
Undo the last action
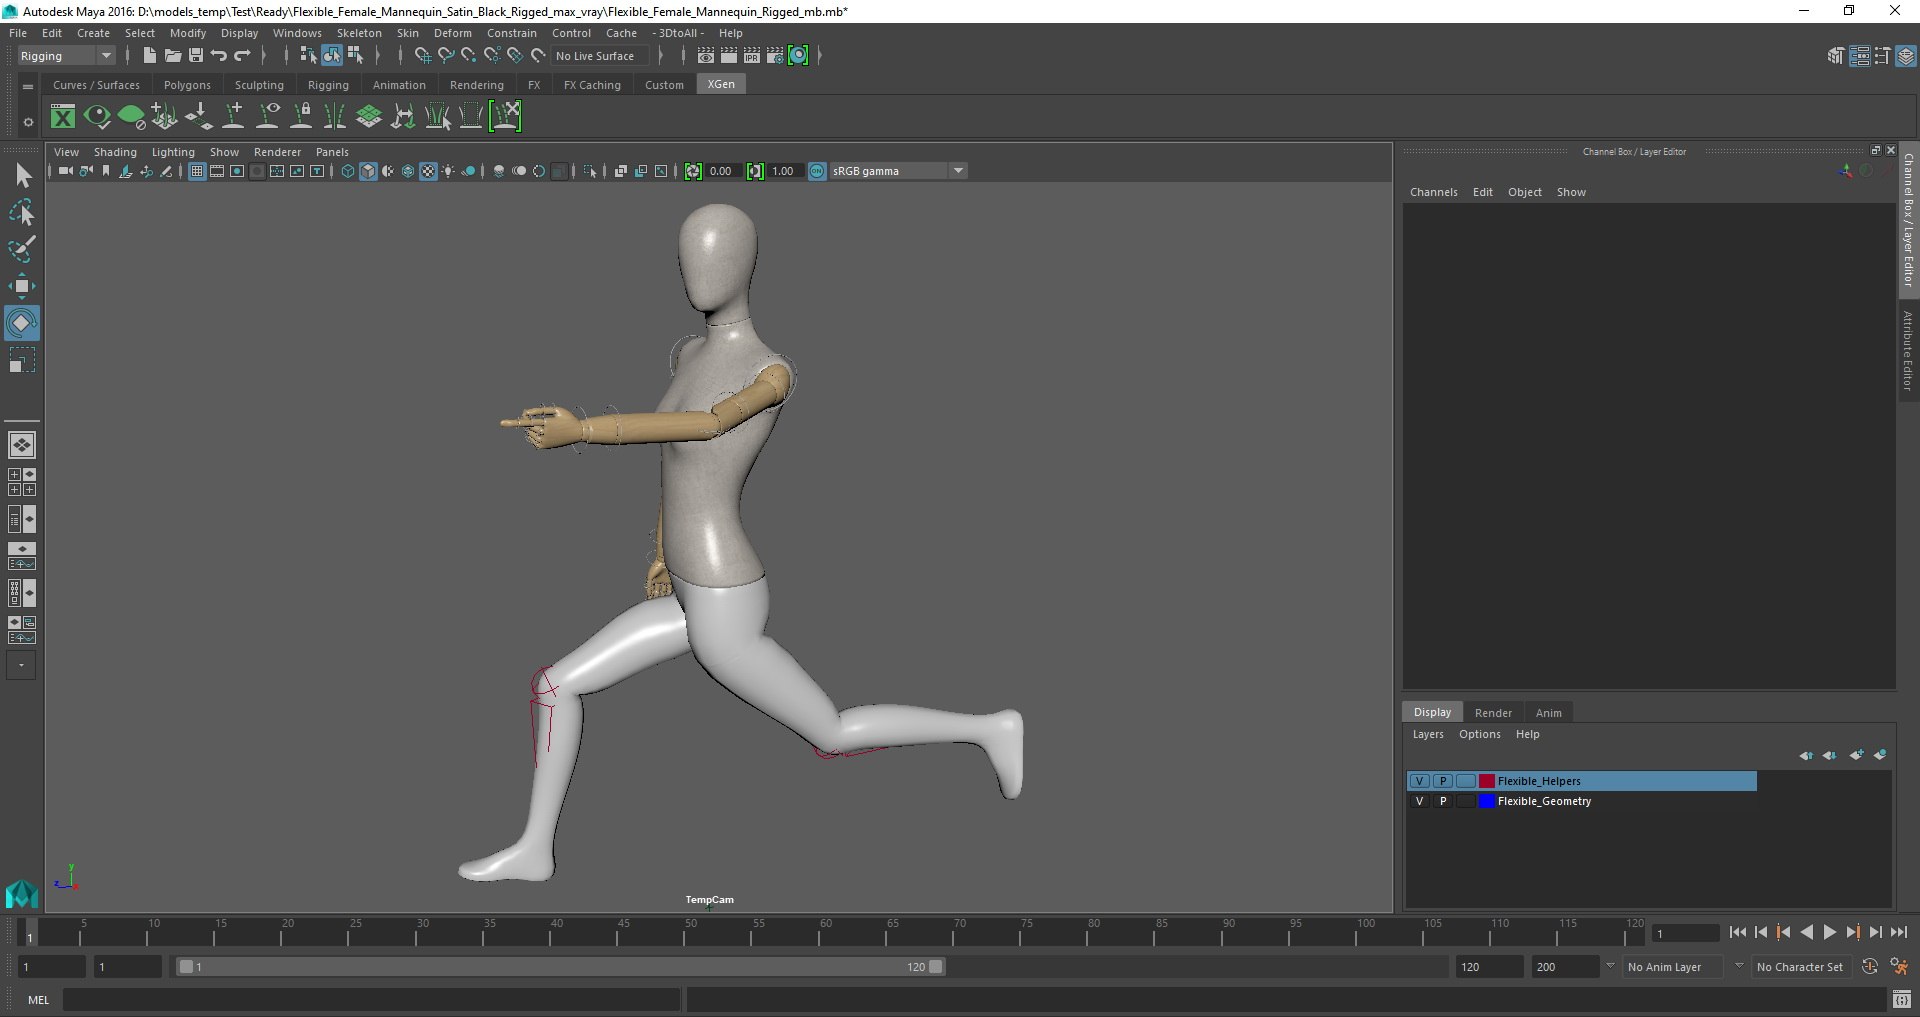click(219, 56)
